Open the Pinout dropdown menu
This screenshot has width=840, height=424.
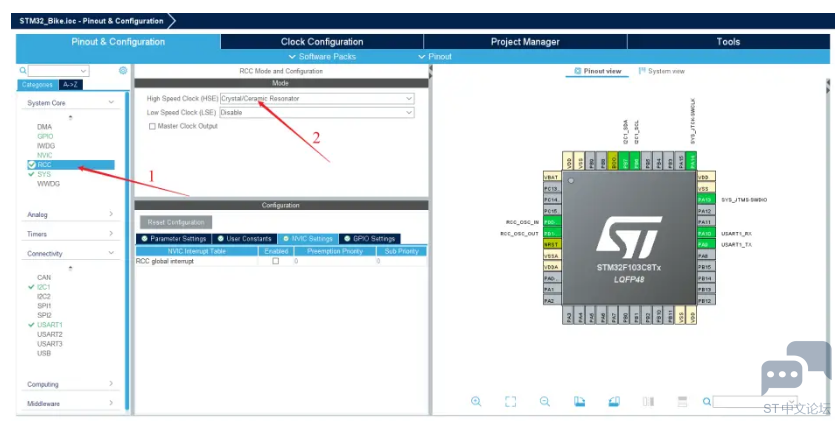pos(435,56)
